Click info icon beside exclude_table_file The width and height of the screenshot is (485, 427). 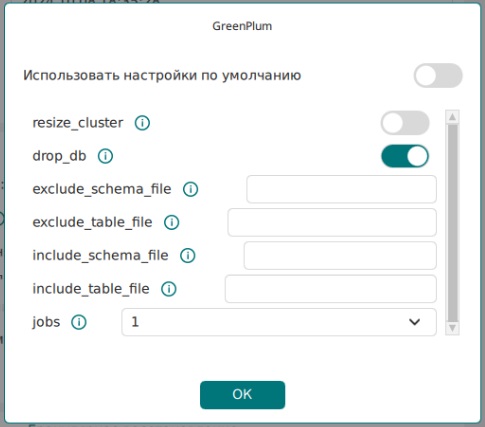[172, 222]
